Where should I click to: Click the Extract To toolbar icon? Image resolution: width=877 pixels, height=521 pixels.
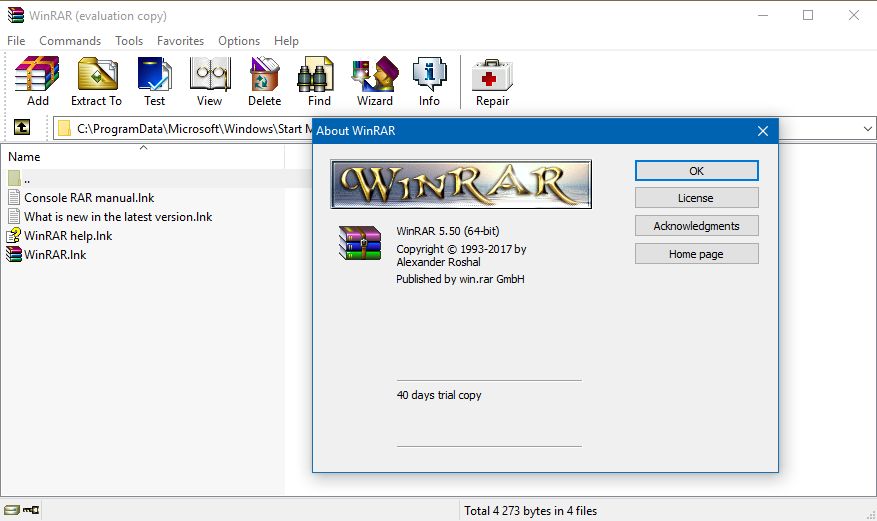(x=97, y=74)
